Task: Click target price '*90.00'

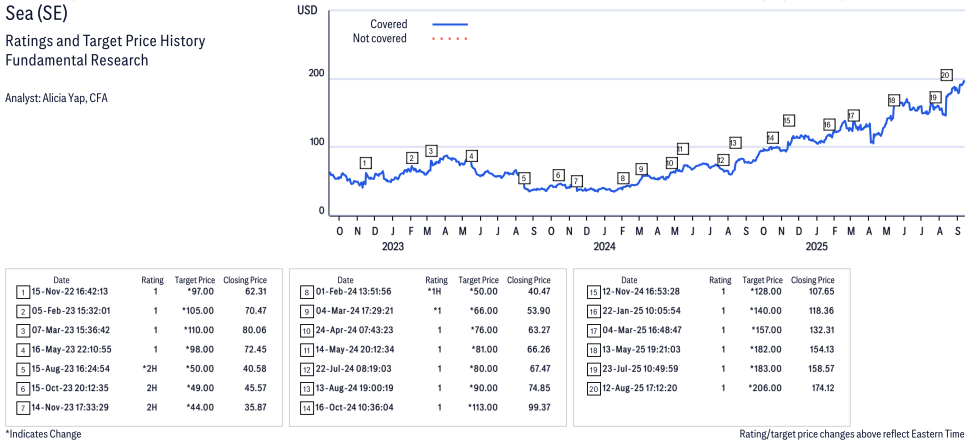Action: coord(484,388)
